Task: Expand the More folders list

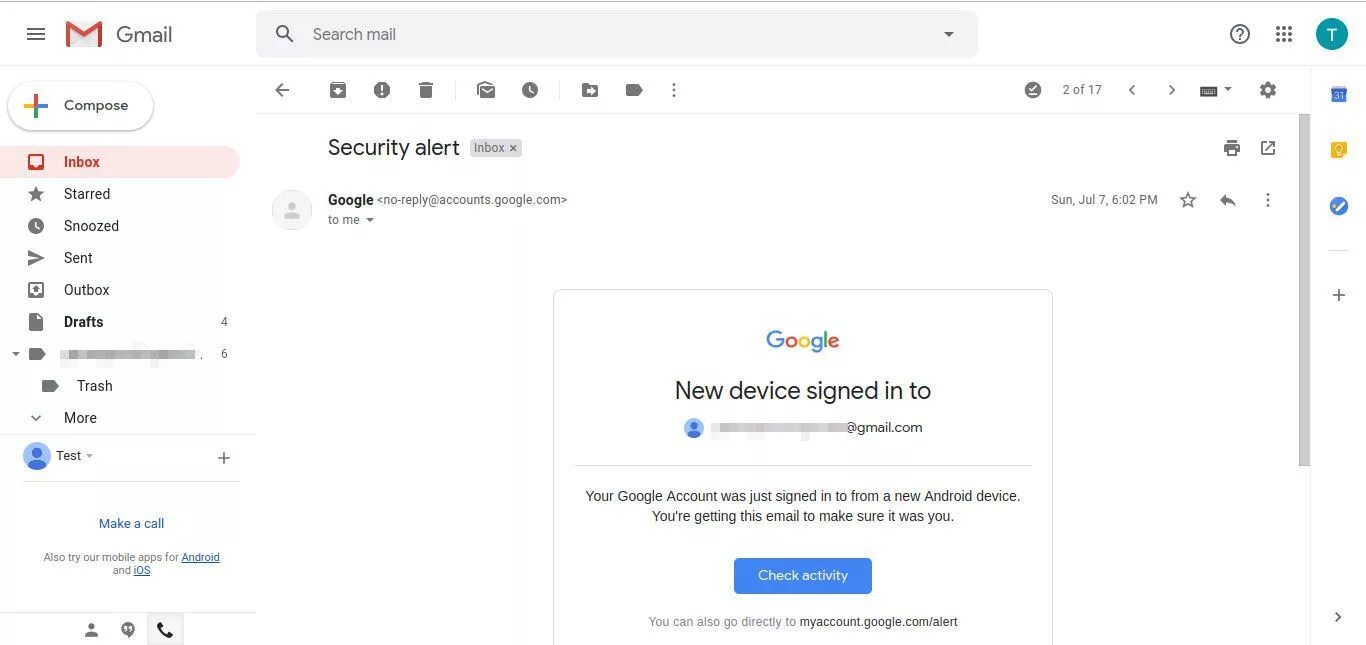Action: click(x=80, y=418)
